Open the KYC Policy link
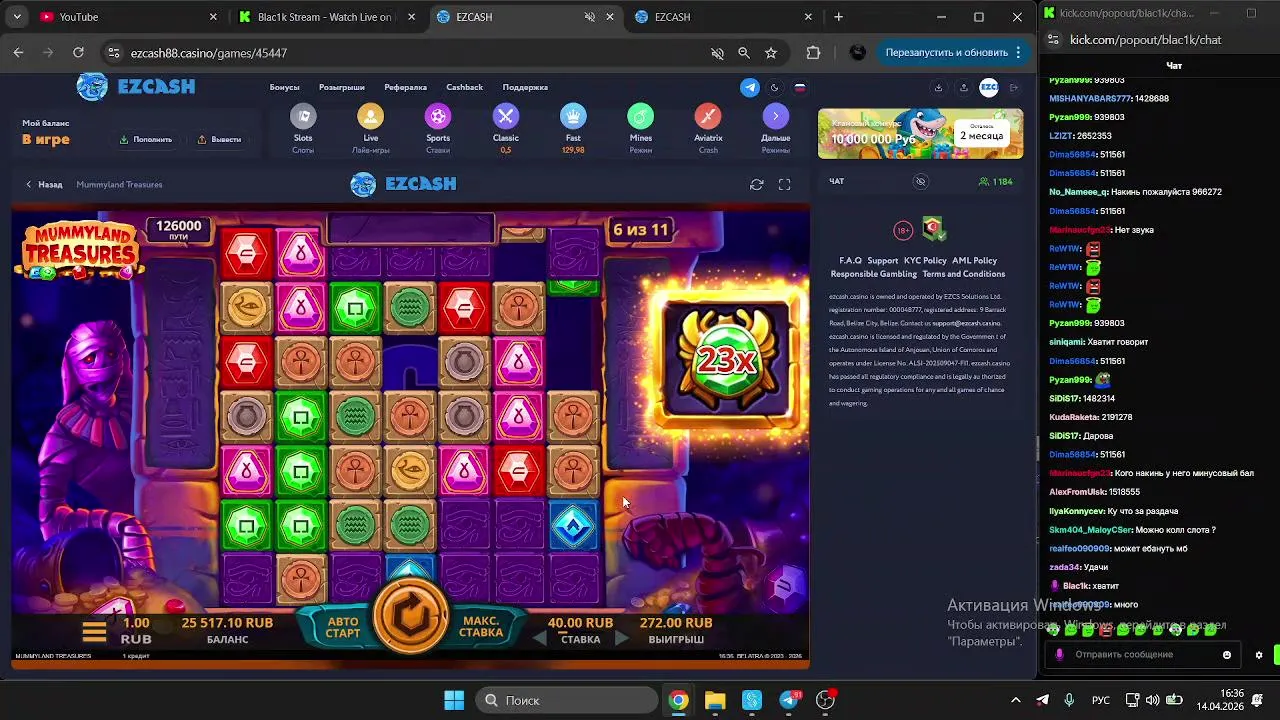Viewport: 1280px width, 720px height. click(925, 261)
